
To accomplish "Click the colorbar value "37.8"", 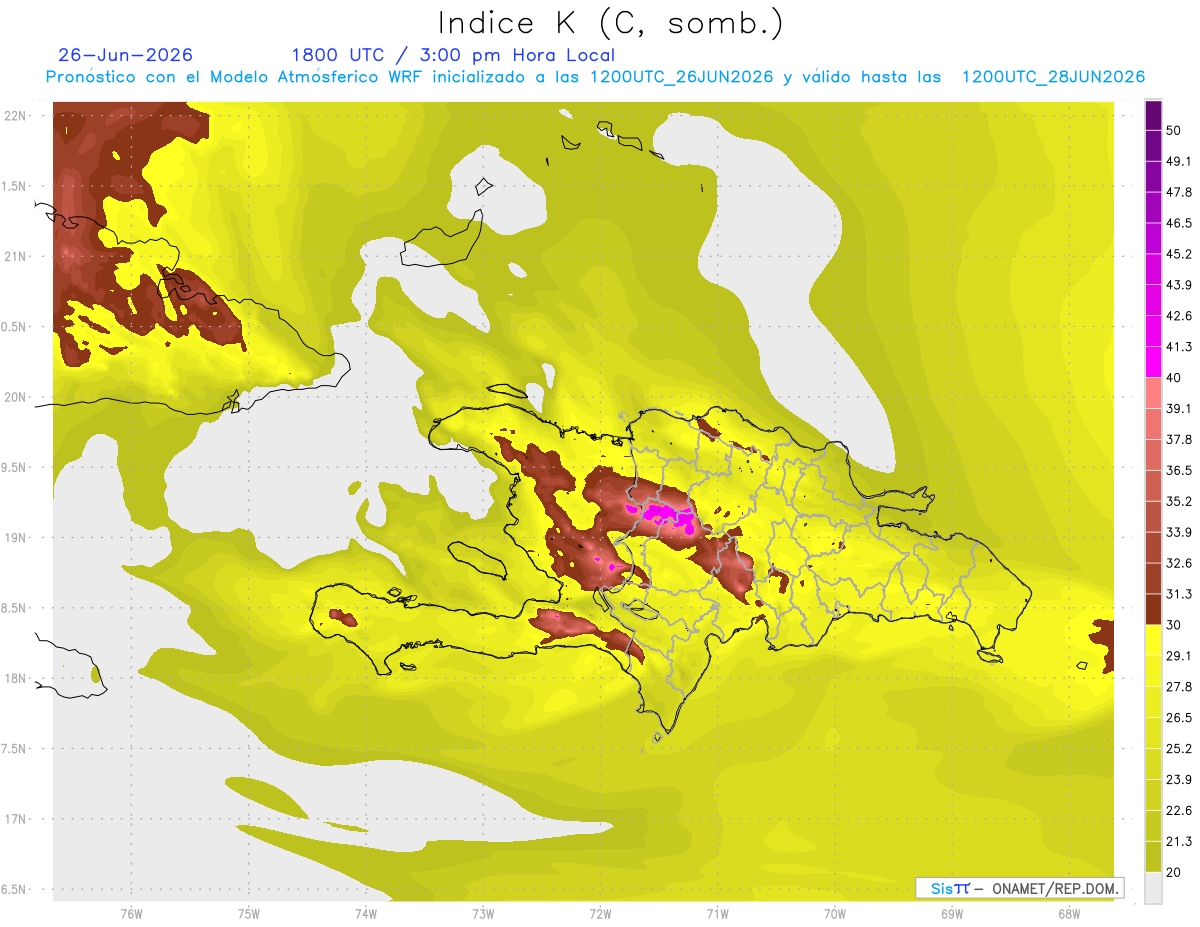I will tap(1179, 440).
